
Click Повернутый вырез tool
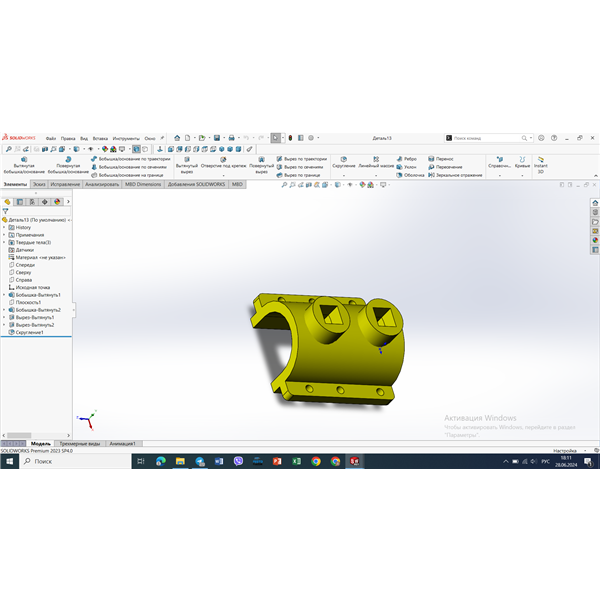(261, 165)
